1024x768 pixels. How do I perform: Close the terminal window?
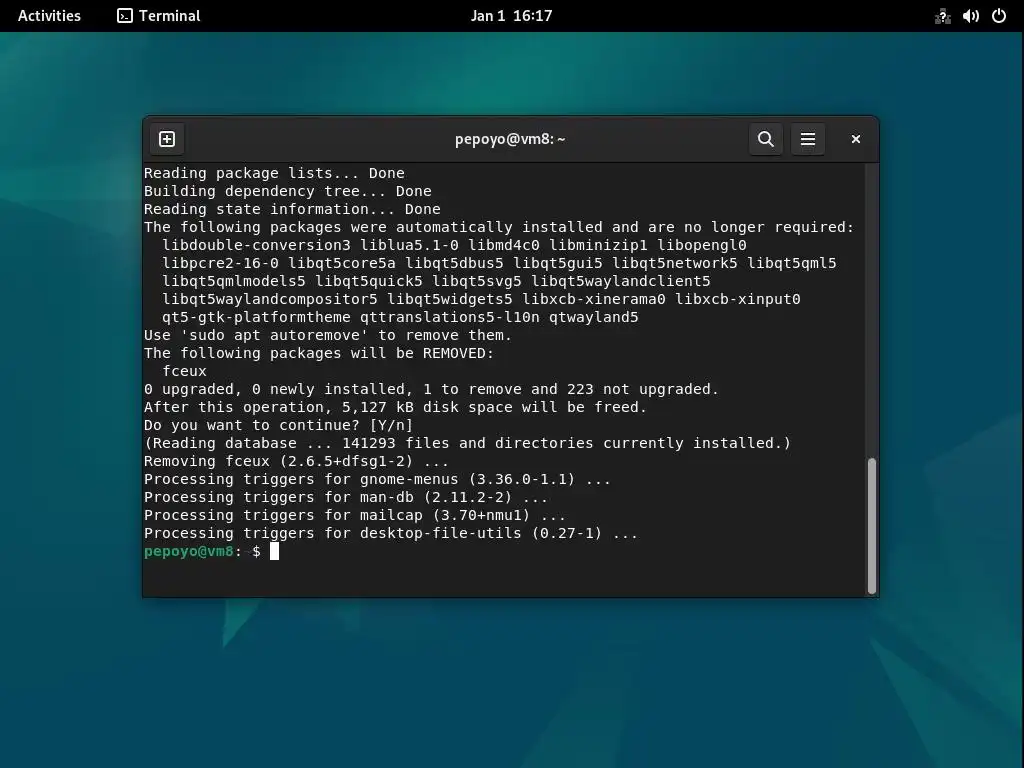[x=856, y=139]
